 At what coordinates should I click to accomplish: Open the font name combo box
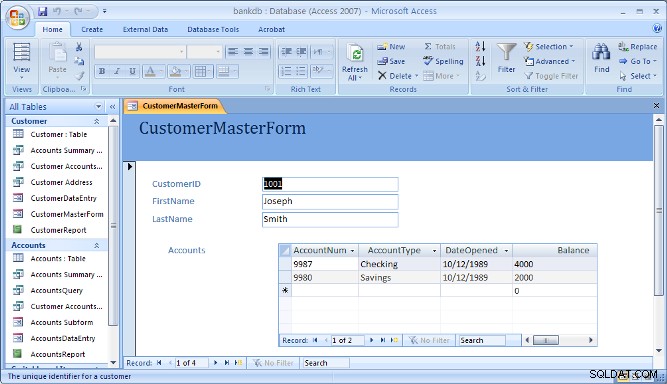(x=140, y=51)
